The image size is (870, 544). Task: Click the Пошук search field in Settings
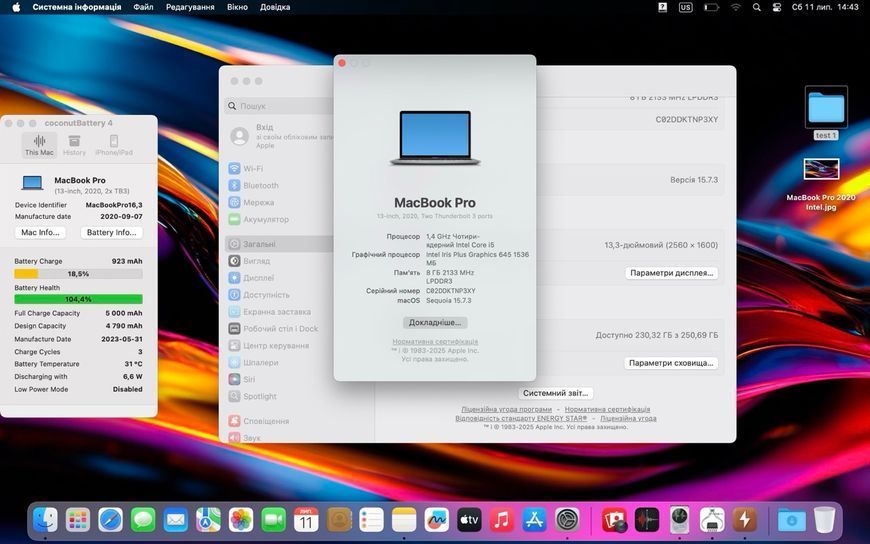[279, 105]
